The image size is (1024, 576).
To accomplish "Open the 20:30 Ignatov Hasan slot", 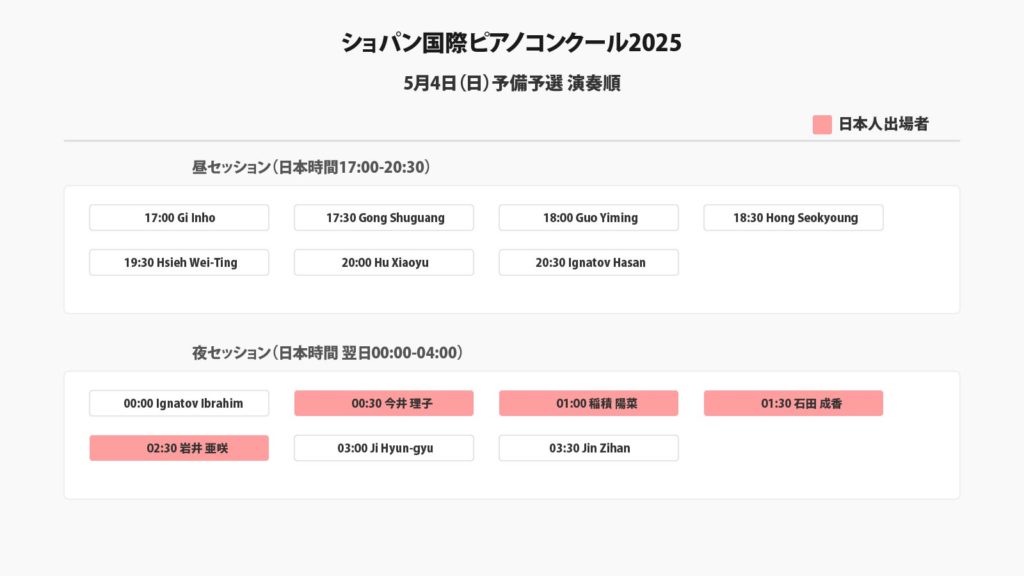I will (x=589, y=263).
